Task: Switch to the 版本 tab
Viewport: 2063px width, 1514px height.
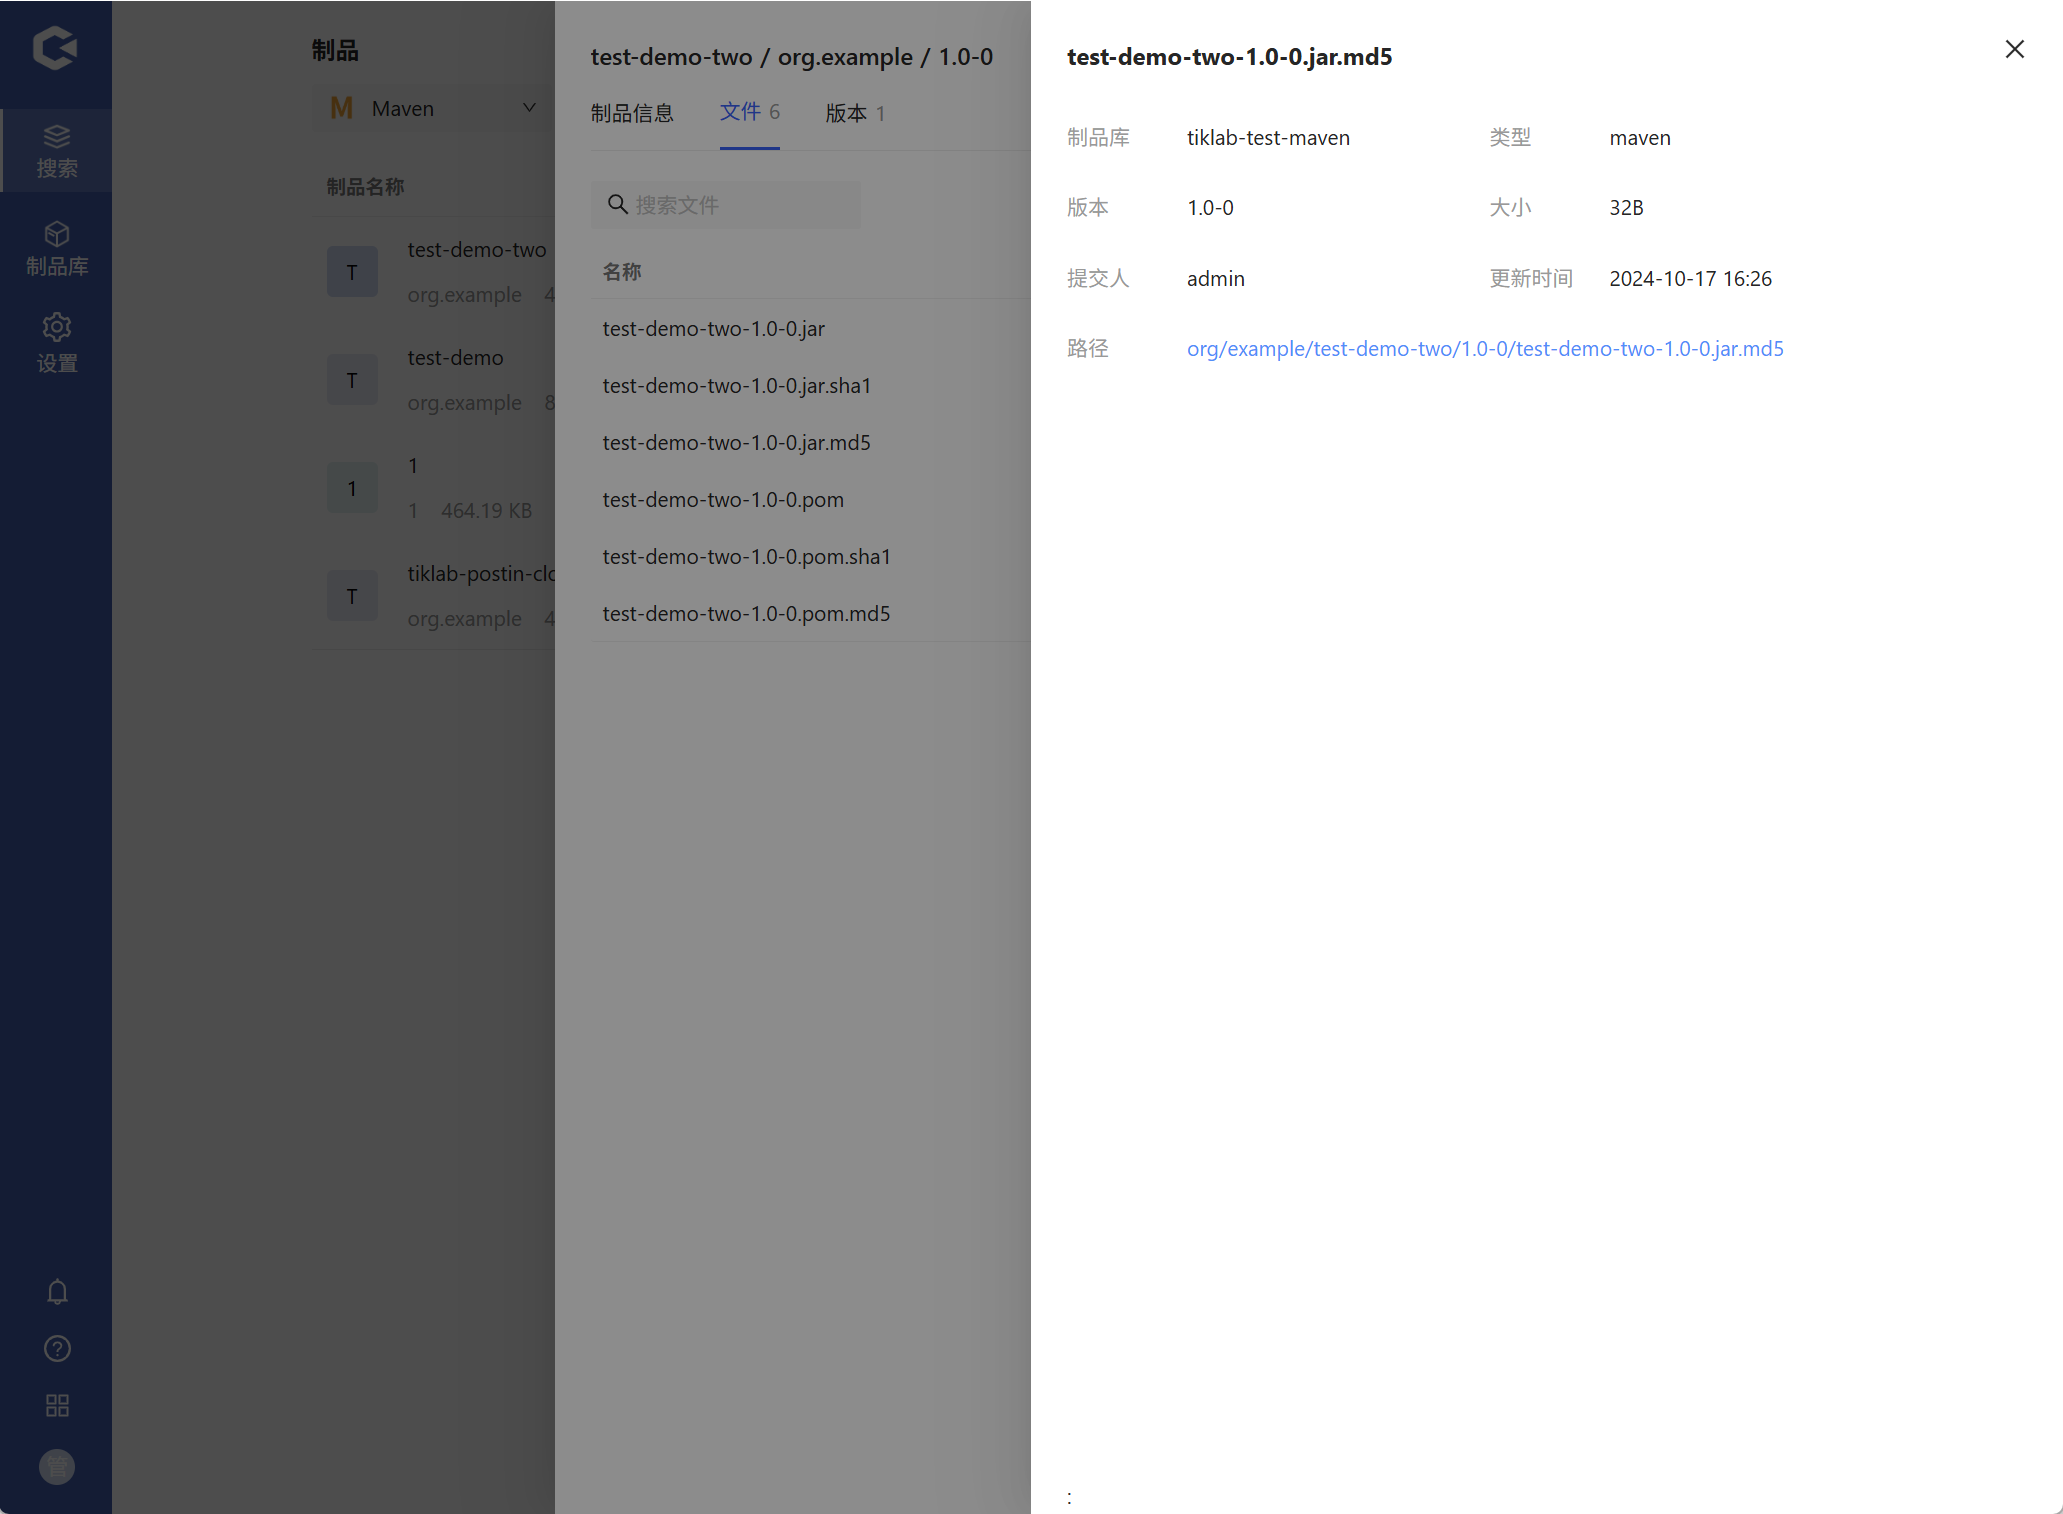Action: click(x=854, y=113)
